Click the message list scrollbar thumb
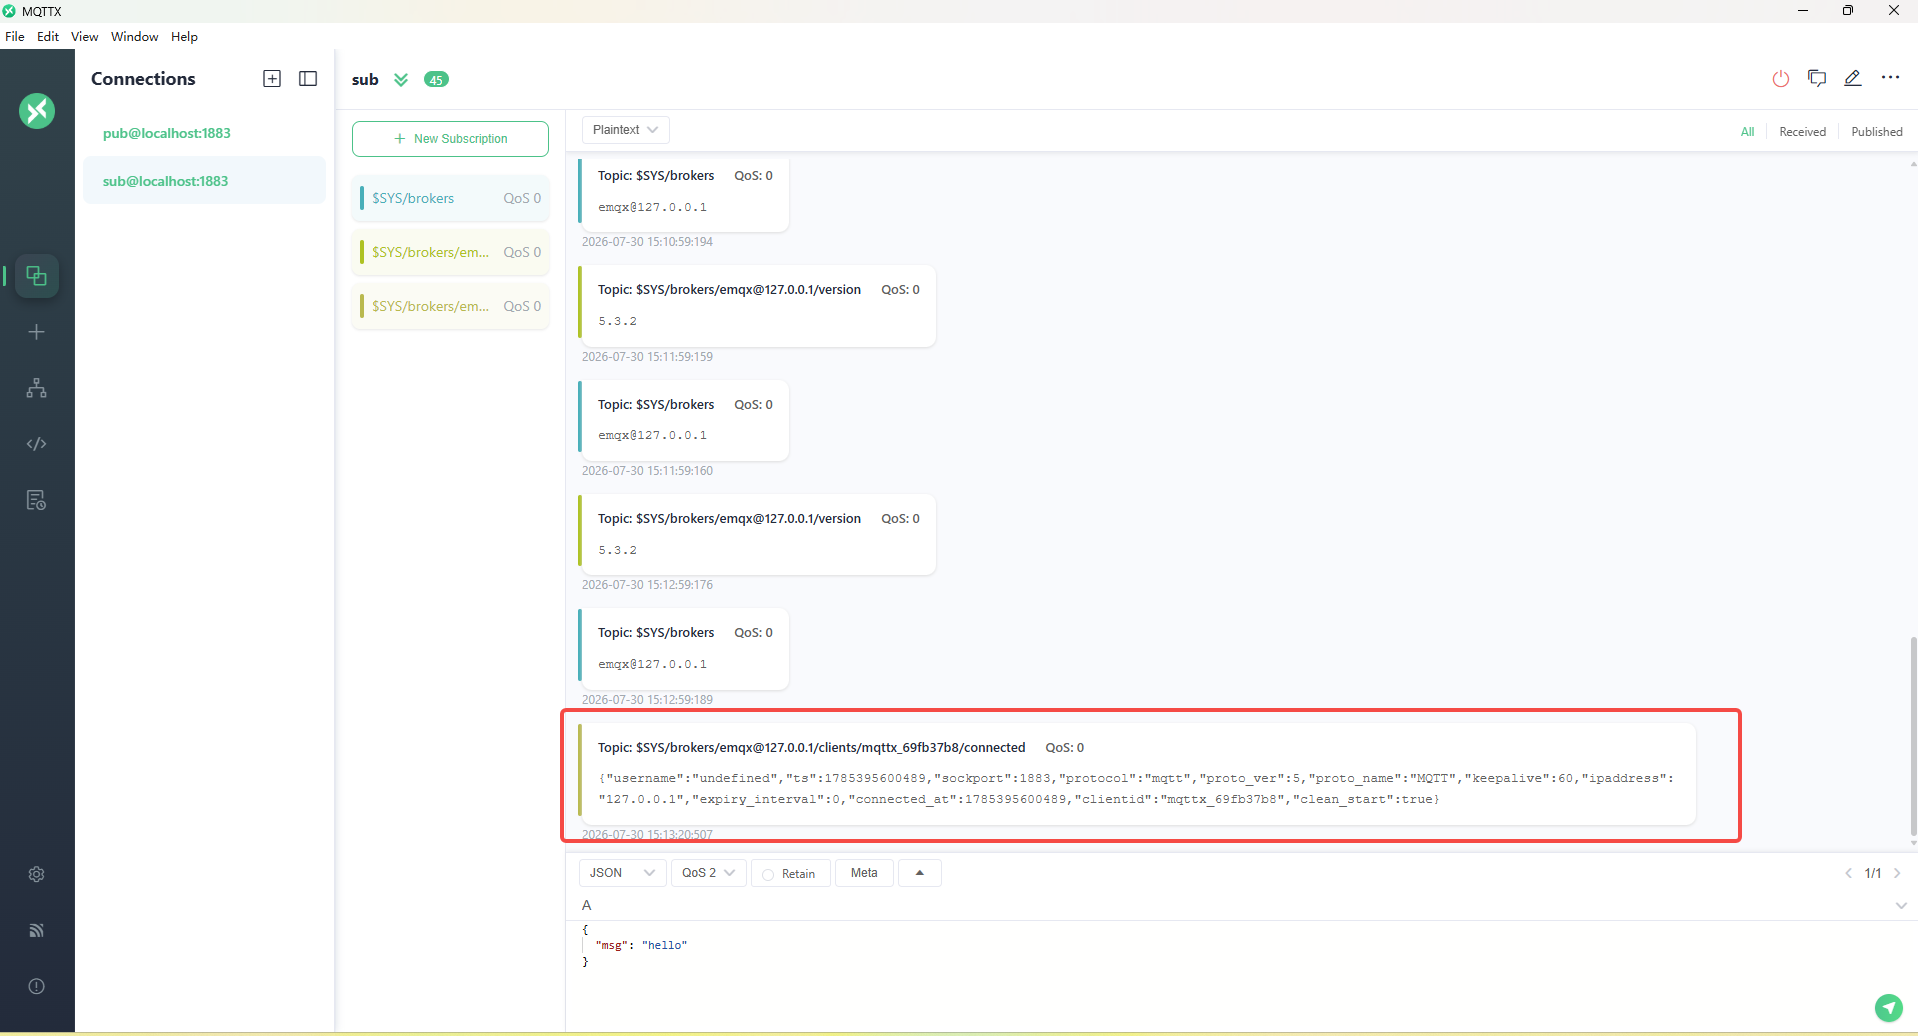The width and height of the screenshot is (1918, 1036). [x=1913, y=736]
